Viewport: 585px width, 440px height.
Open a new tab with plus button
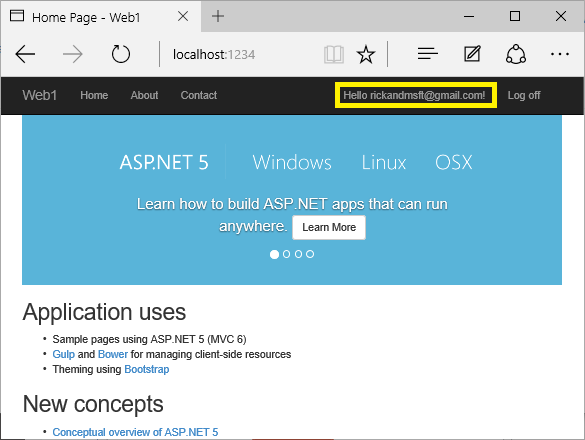[x=218, y=16]
